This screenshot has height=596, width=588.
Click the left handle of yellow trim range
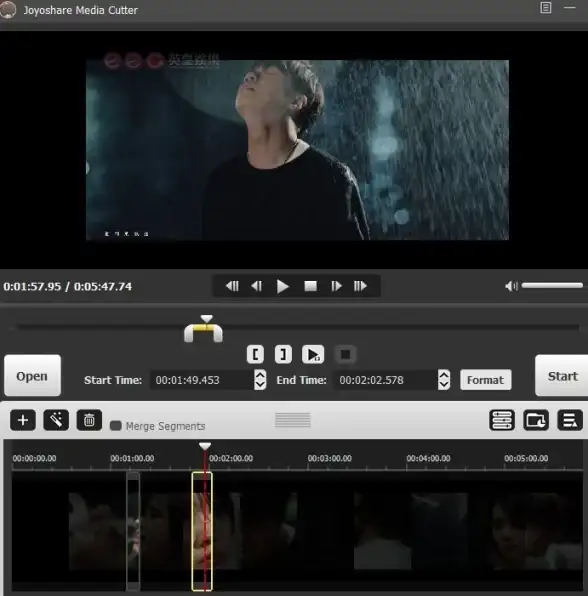click(x=189, y=333)
